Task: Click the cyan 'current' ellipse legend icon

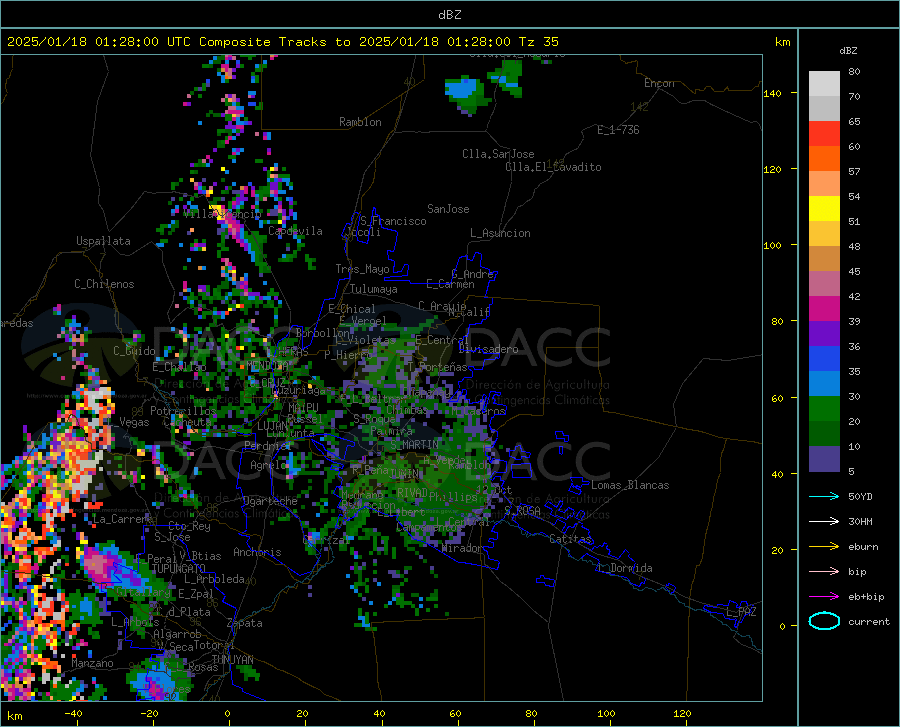Action: coord(824,621)
